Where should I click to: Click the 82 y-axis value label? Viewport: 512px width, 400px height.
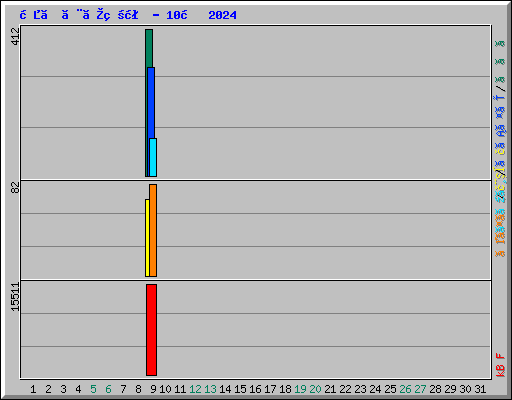coord(15,188)
